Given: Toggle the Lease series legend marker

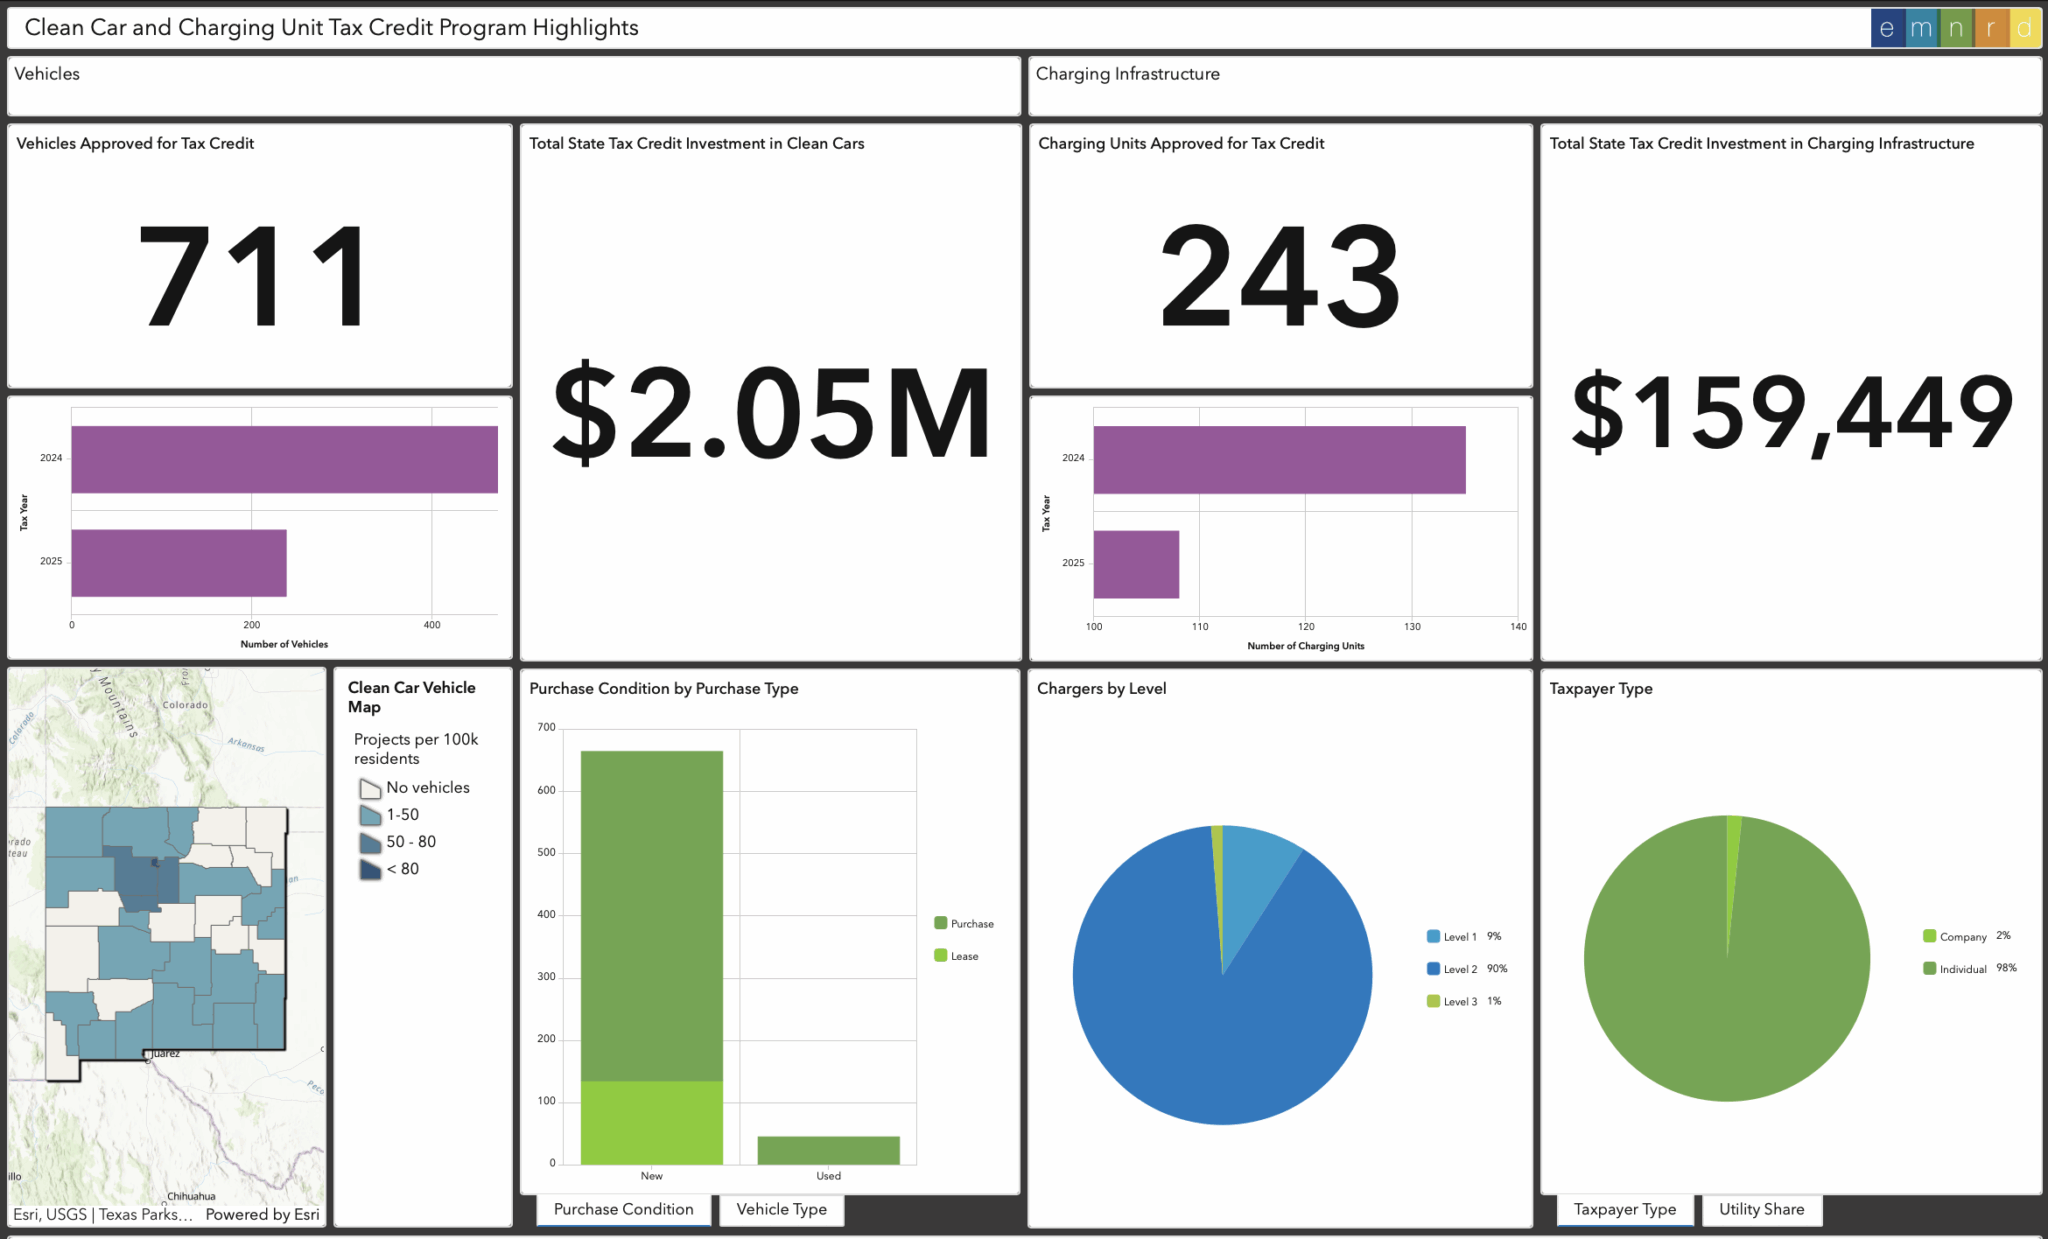Looking at the screenshot, I should click(941, 956).
